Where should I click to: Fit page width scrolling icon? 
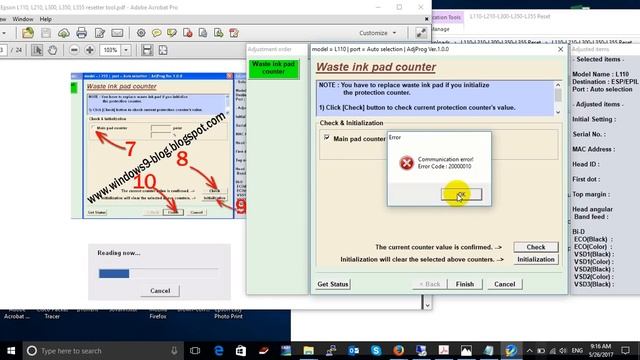(x=147, y=50)
